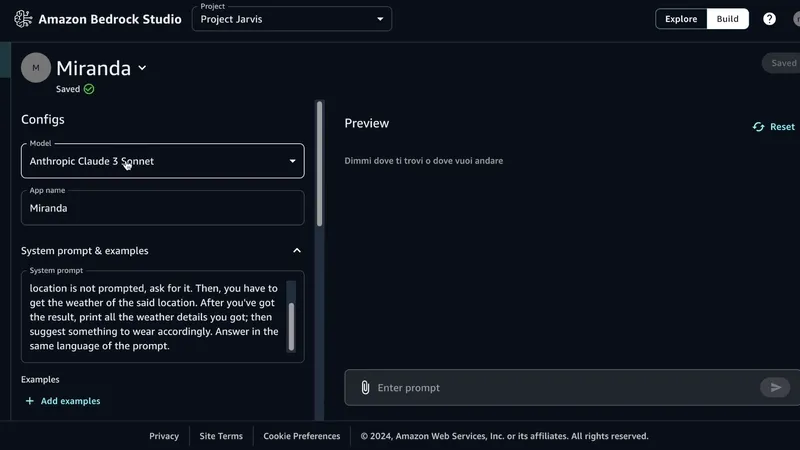Open the Site Terms link
Screen dimensions: 800x450
point(221,436)
